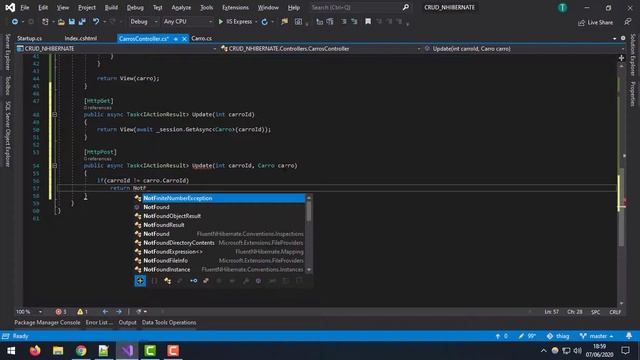The width and height of the screenshot is (640, 360).
Task: Open the Analyze menu
Action: tap(181, 7)
